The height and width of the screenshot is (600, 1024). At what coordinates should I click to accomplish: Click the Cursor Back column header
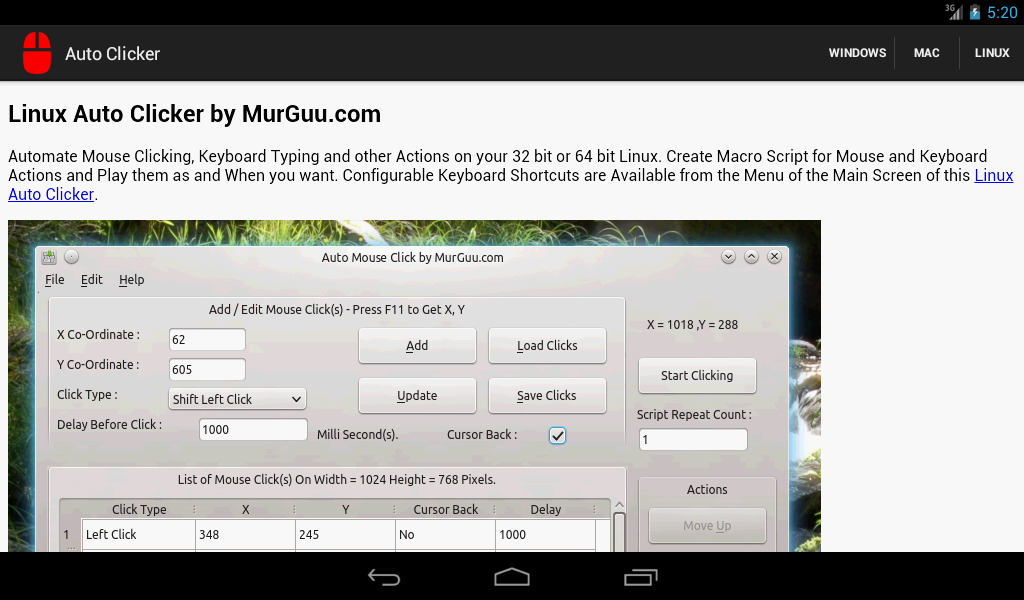point(445,509)
